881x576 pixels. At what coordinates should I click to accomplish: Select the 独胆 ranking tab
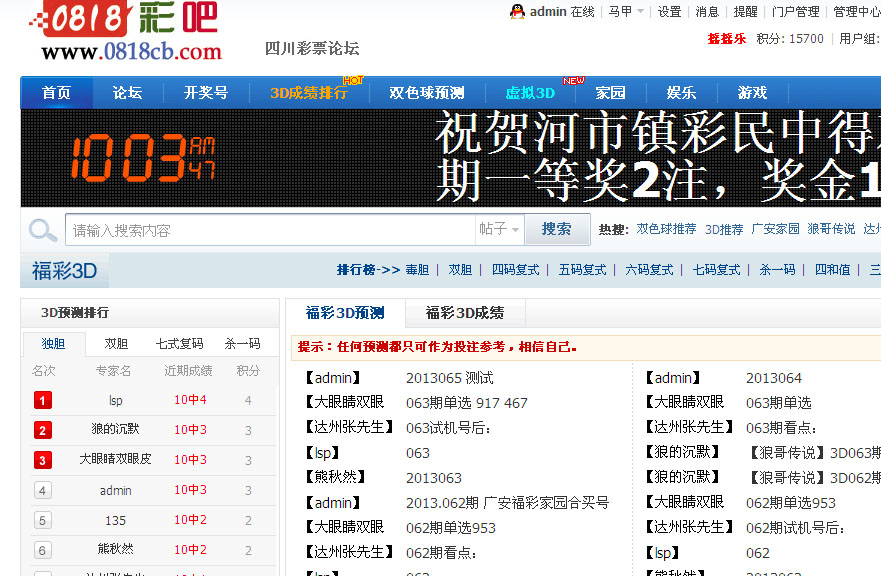pos(54,343)
